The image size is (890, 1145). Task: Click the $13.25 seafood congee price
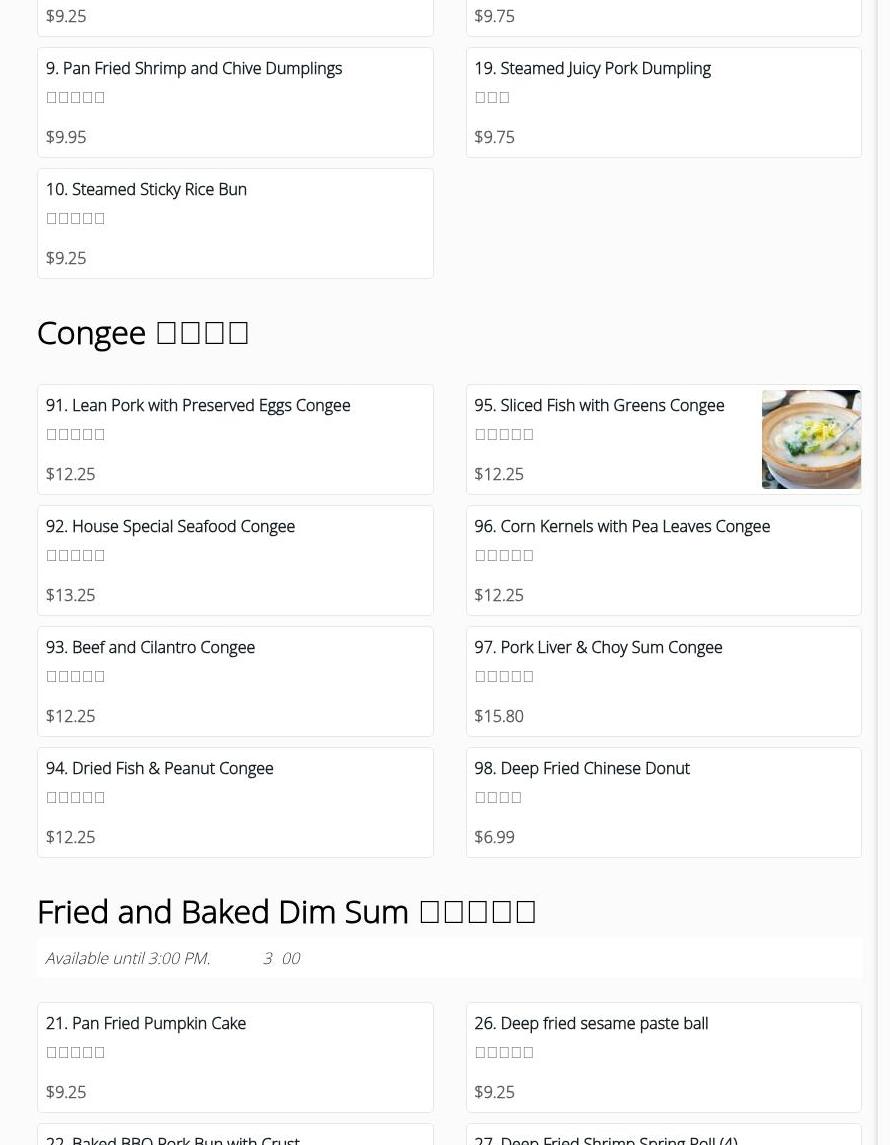[71, 596]
